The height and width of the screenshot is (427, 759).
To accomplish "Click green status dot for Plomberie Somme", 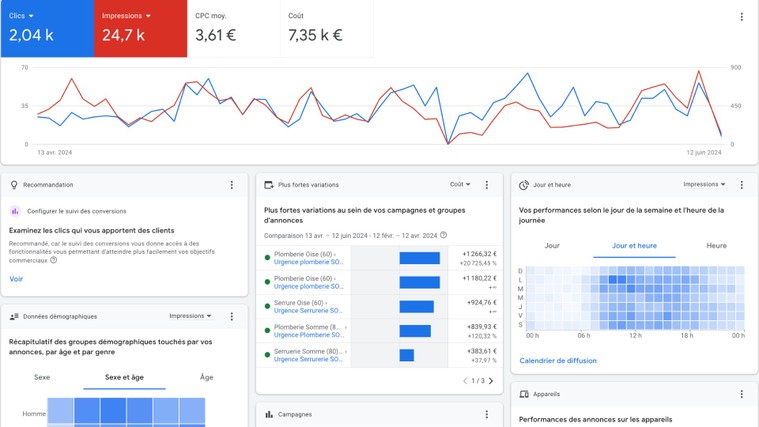I will point(267,331).
